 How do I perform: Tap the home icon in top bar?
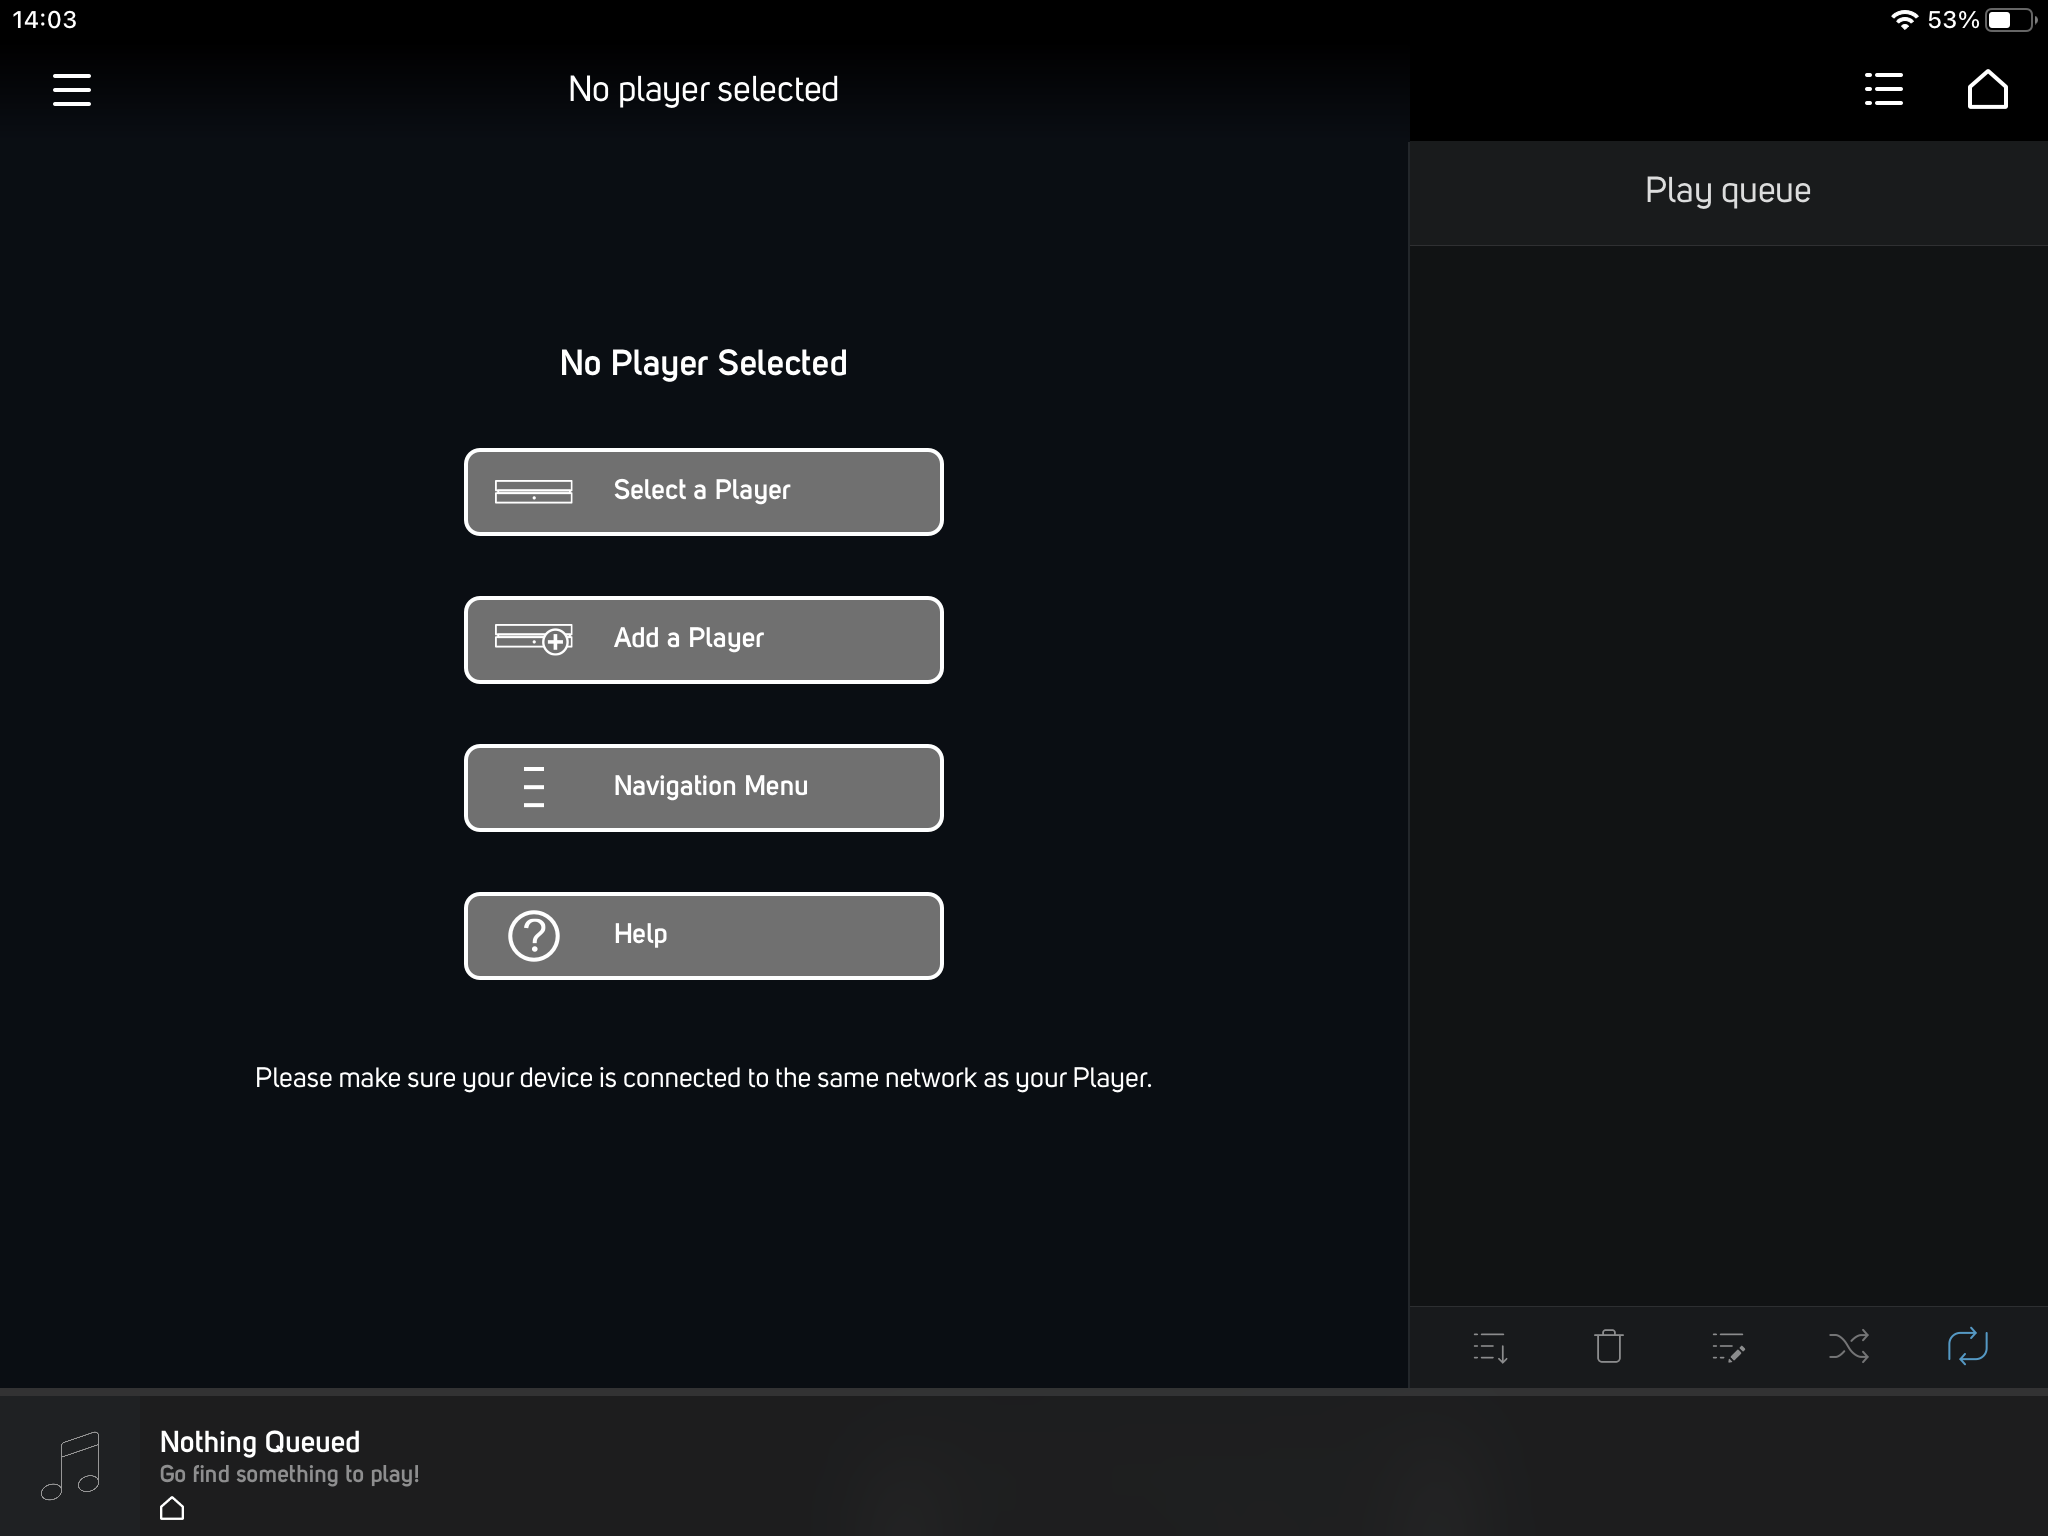coord(1987,90)
